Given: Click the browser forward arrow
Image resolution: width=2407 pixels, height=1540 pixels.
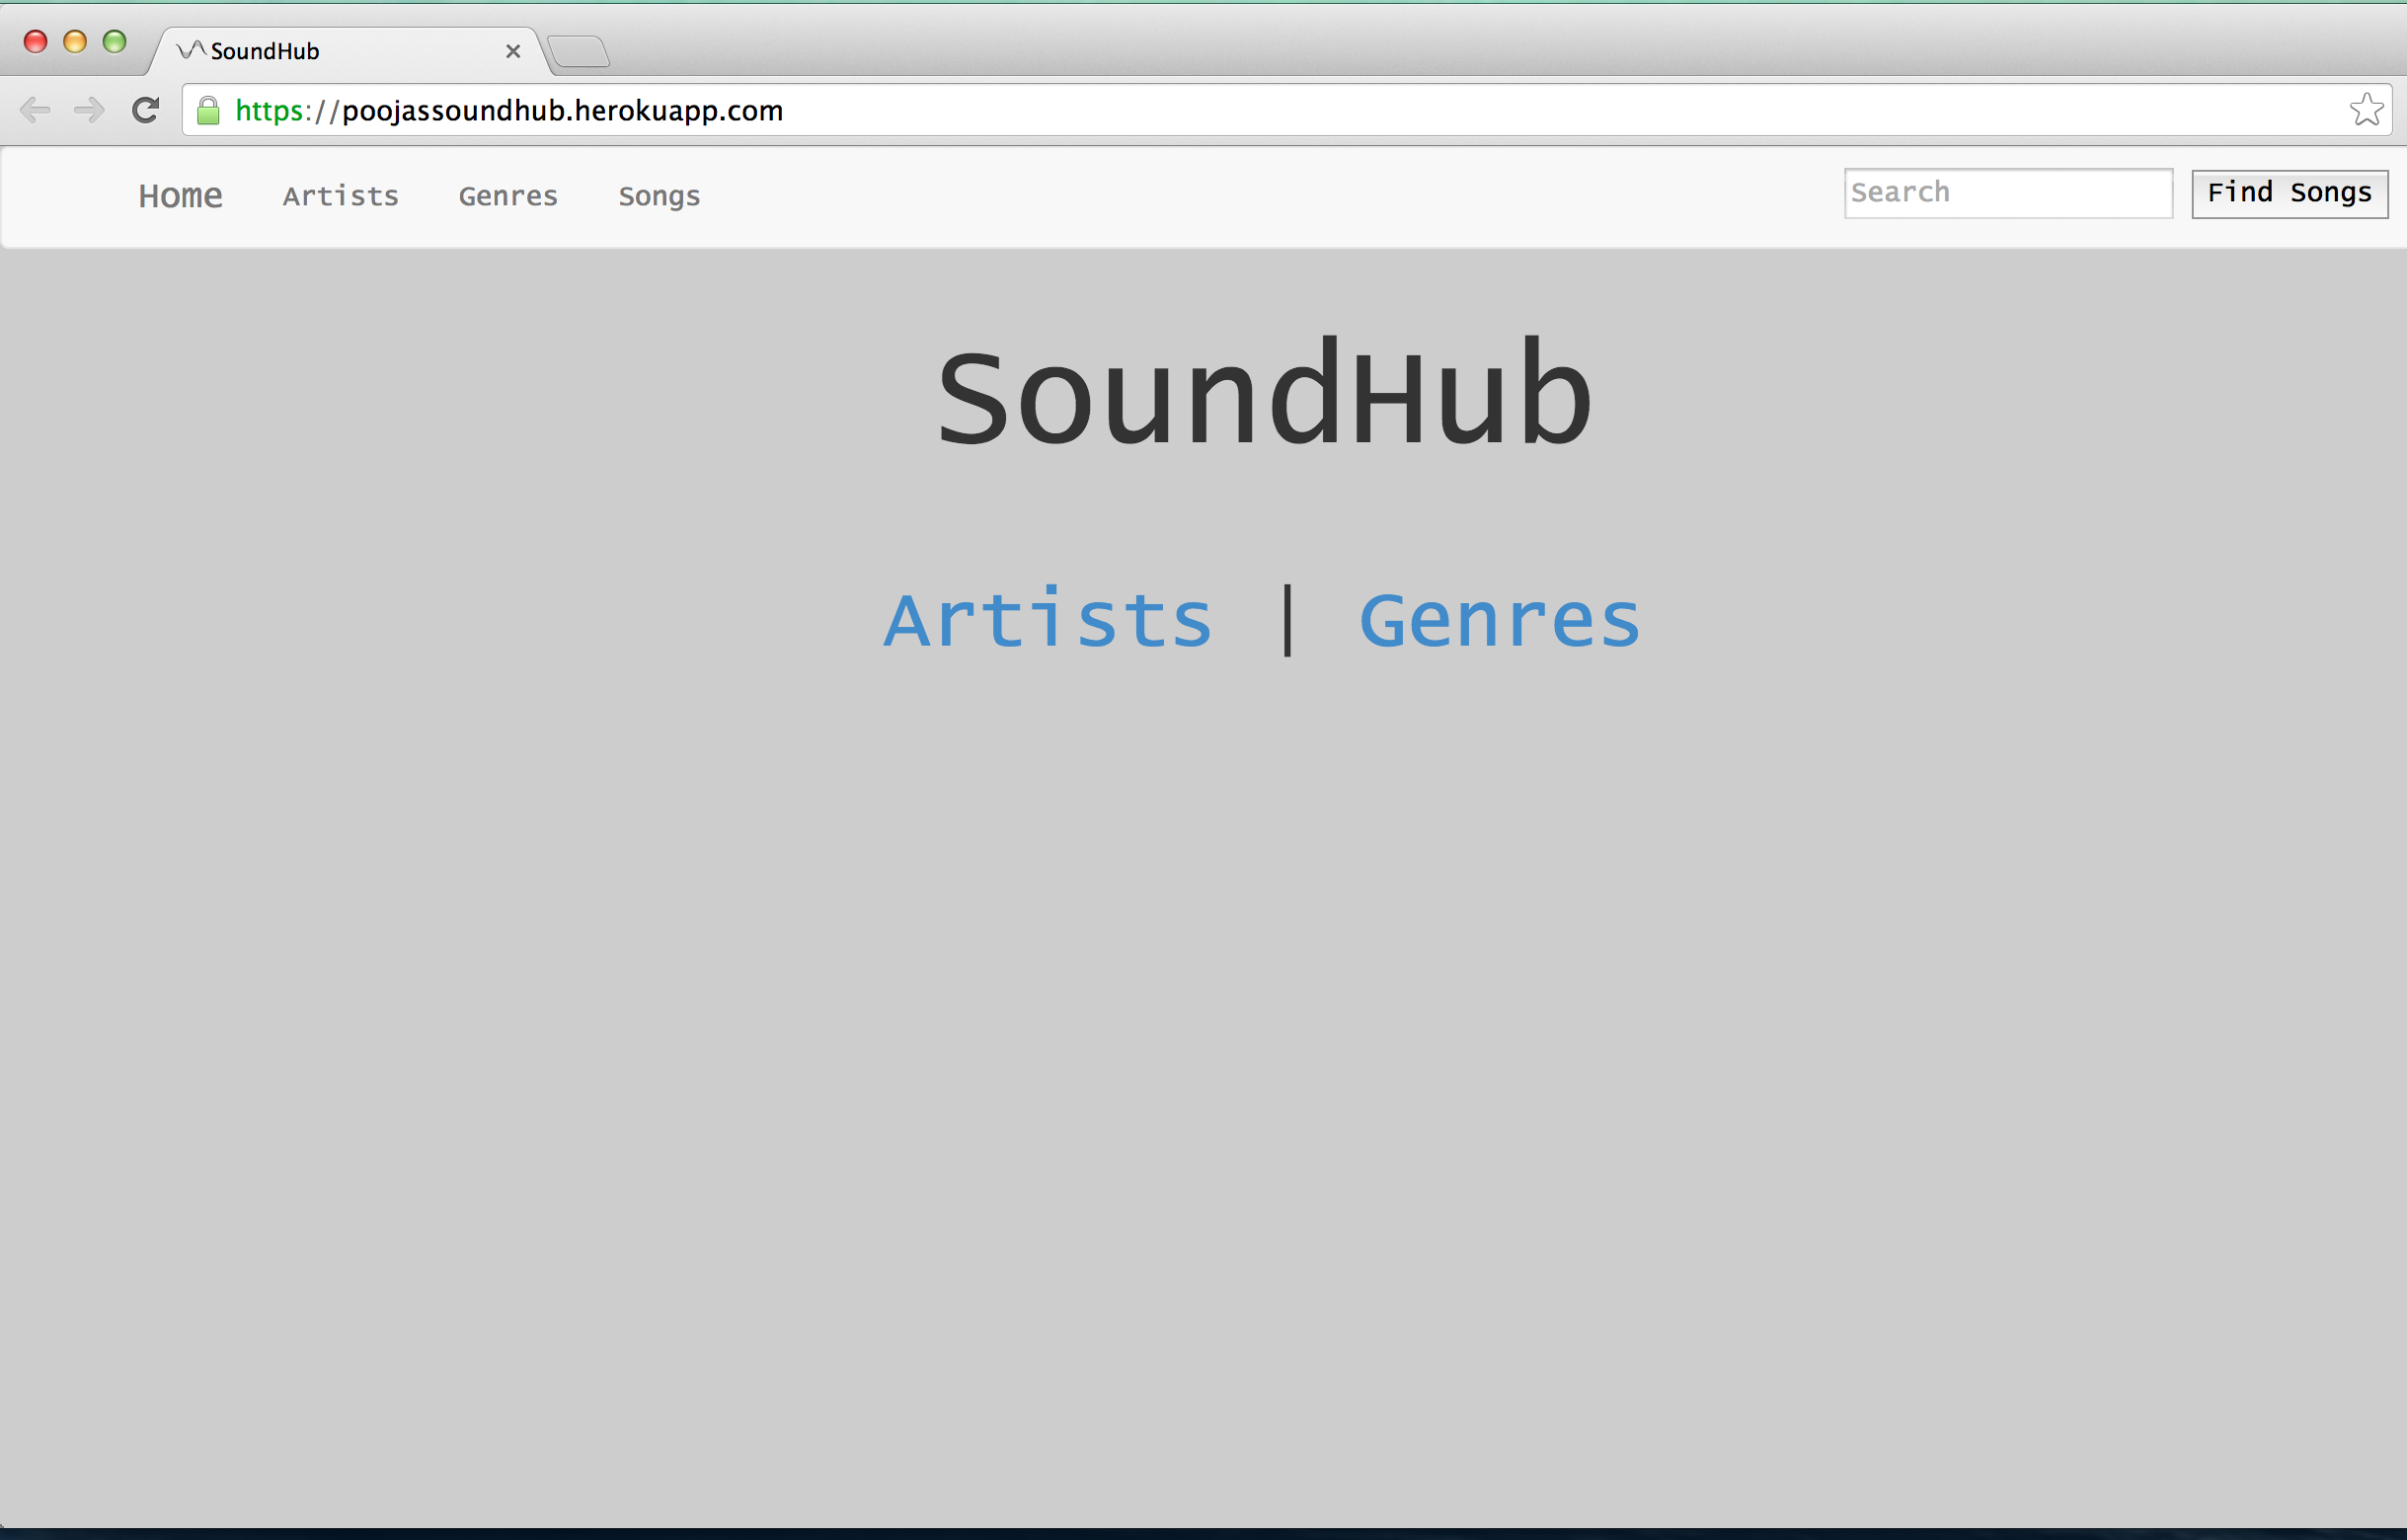Looking at the screenshot, I should (89, 110).
